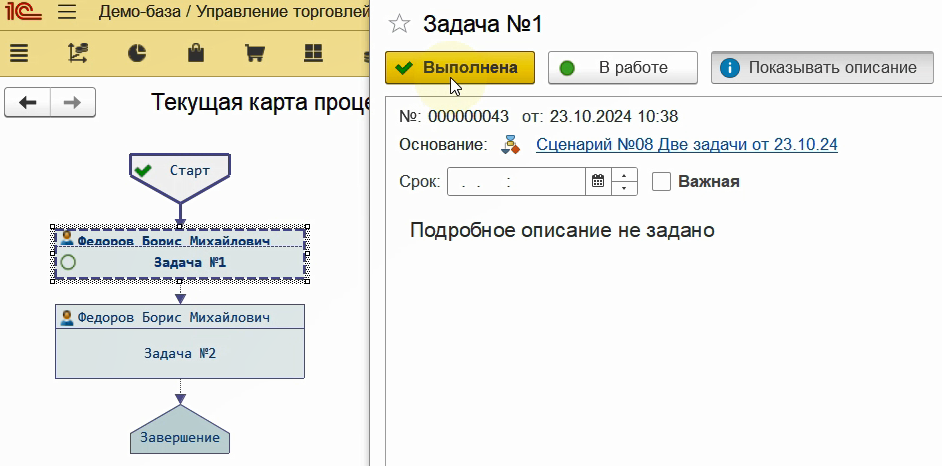The height and width of the screenshot is (466, 942).
Task: Open the shopping bag purchases section
Action: [196, 53]
